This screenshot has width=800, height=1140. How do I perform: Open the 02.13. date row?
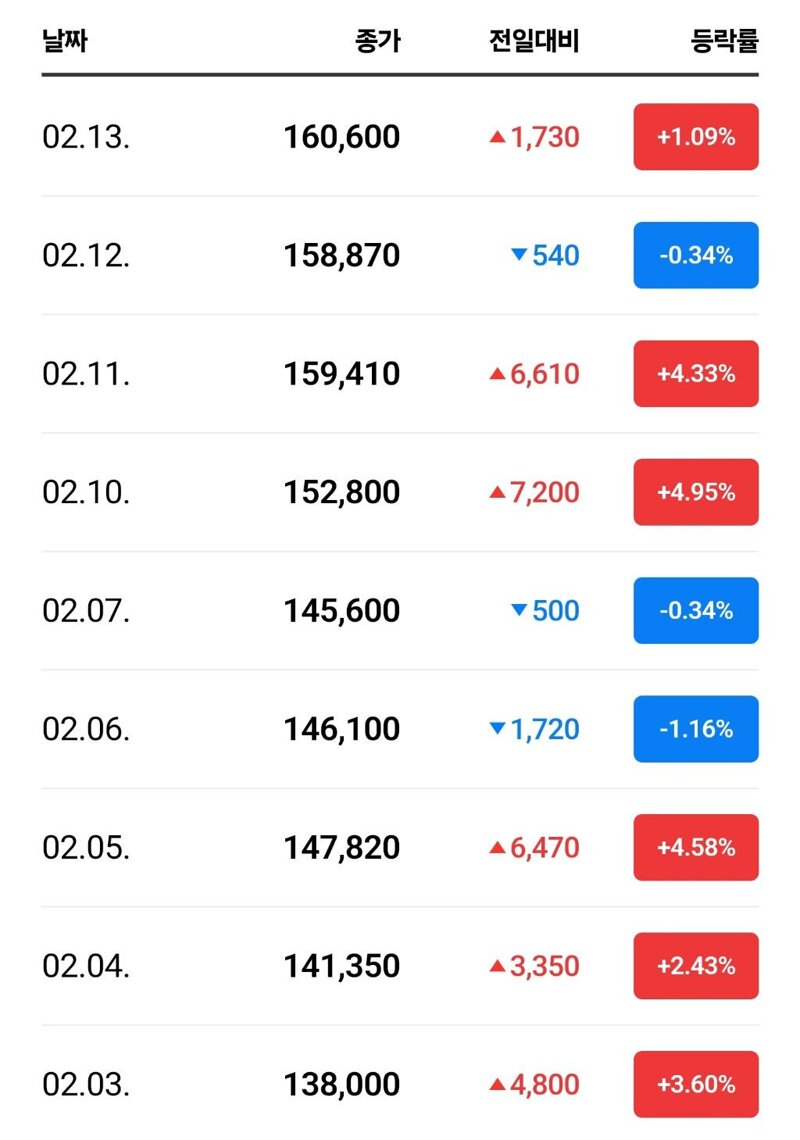400,137
